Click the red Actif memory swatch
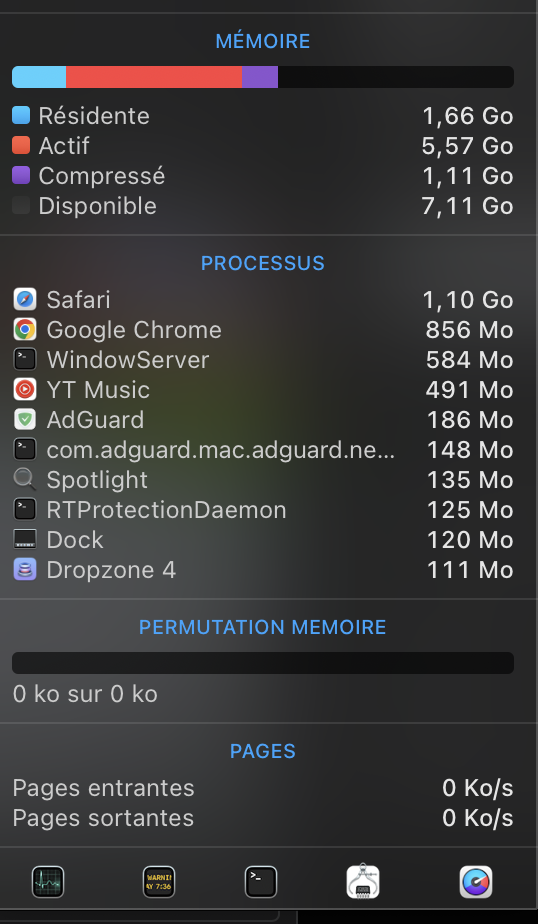The image size is (538, 924). coord(21,145)
